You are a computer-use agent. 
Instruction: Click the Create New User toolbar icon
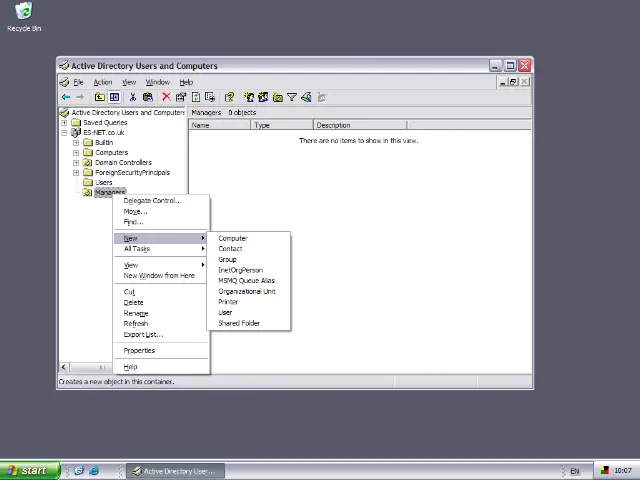[x=249, y=97]
